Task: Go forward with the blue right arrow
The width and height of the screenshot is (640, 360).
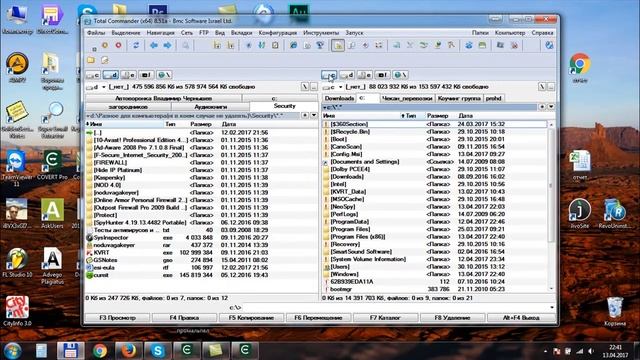Action: [167, 45]
